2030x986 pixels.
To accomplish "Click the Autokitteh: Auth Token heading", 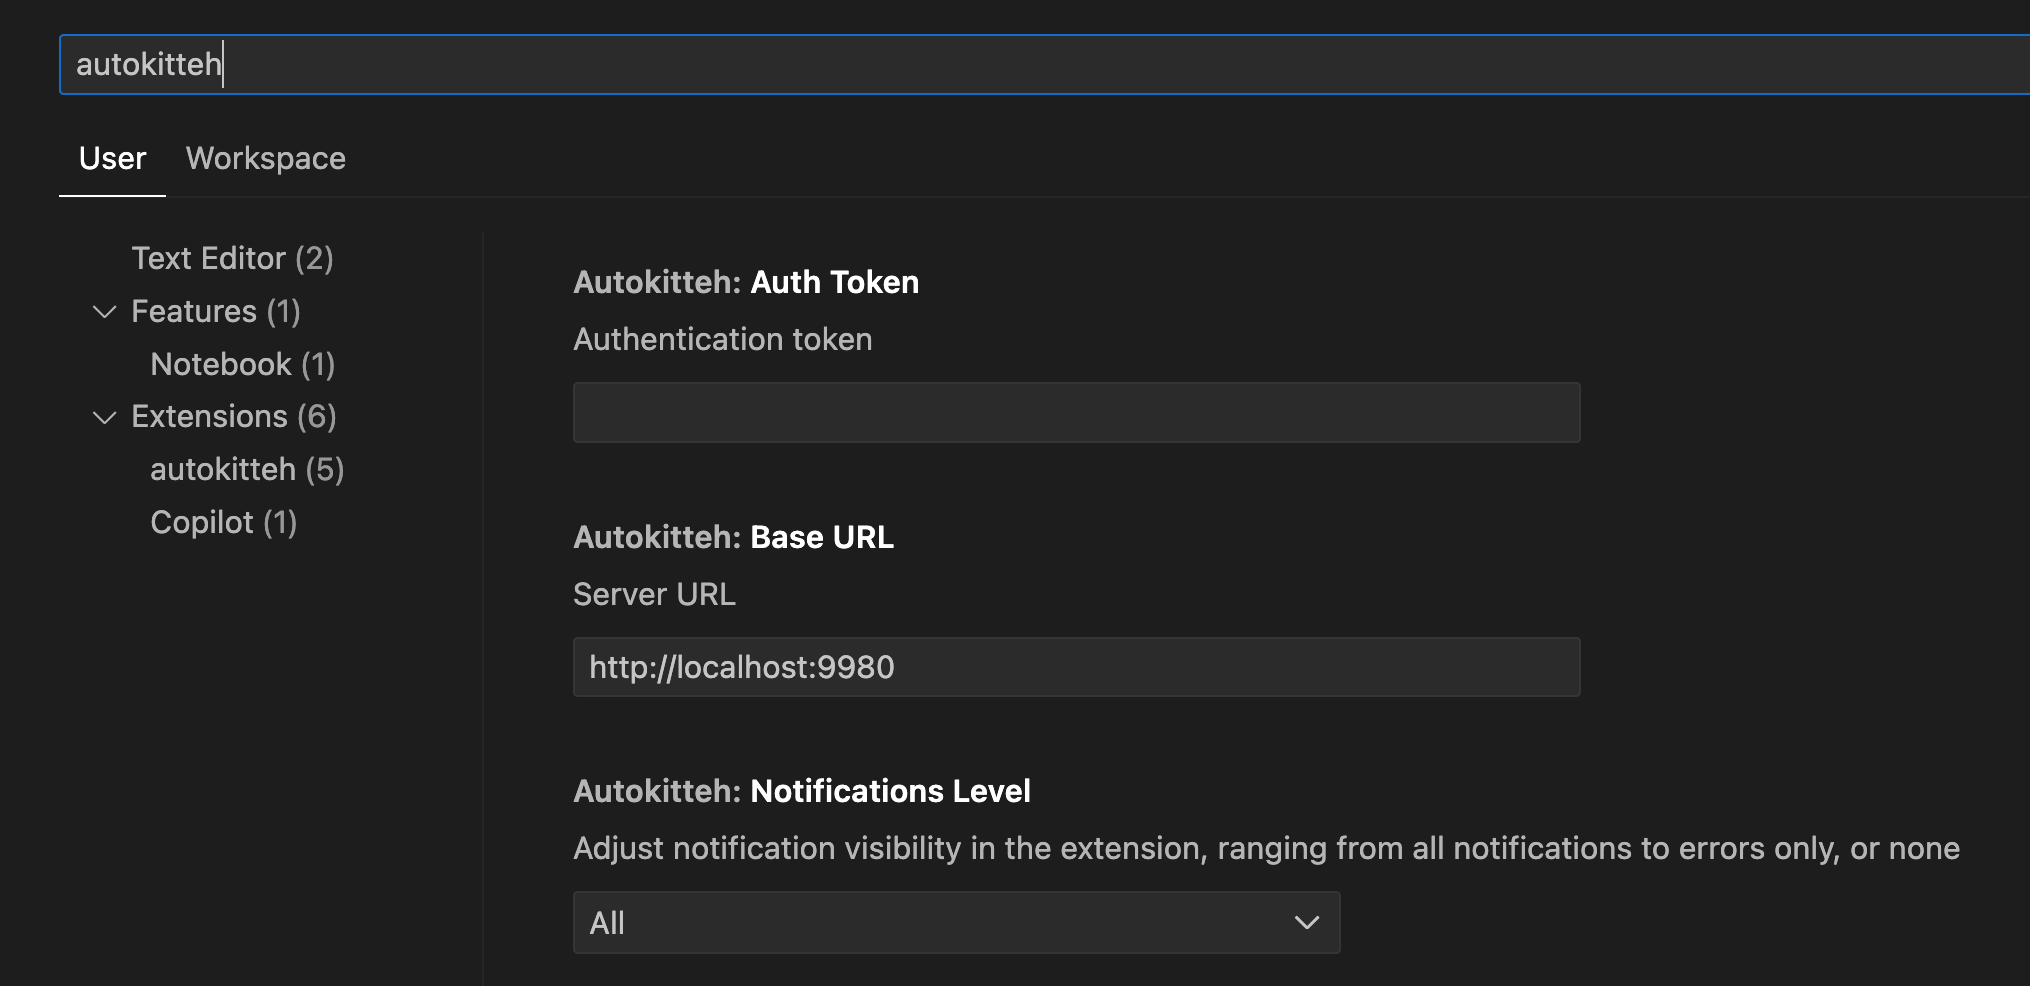I will tap(746, 283).
